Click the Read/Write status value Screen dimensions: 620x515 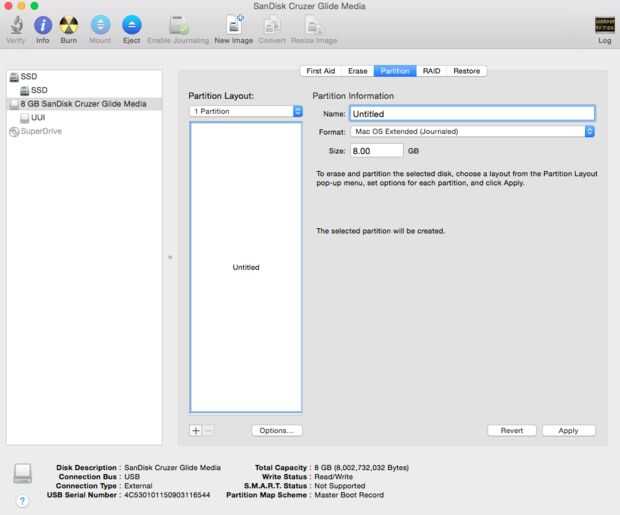[x=333, y=477]
